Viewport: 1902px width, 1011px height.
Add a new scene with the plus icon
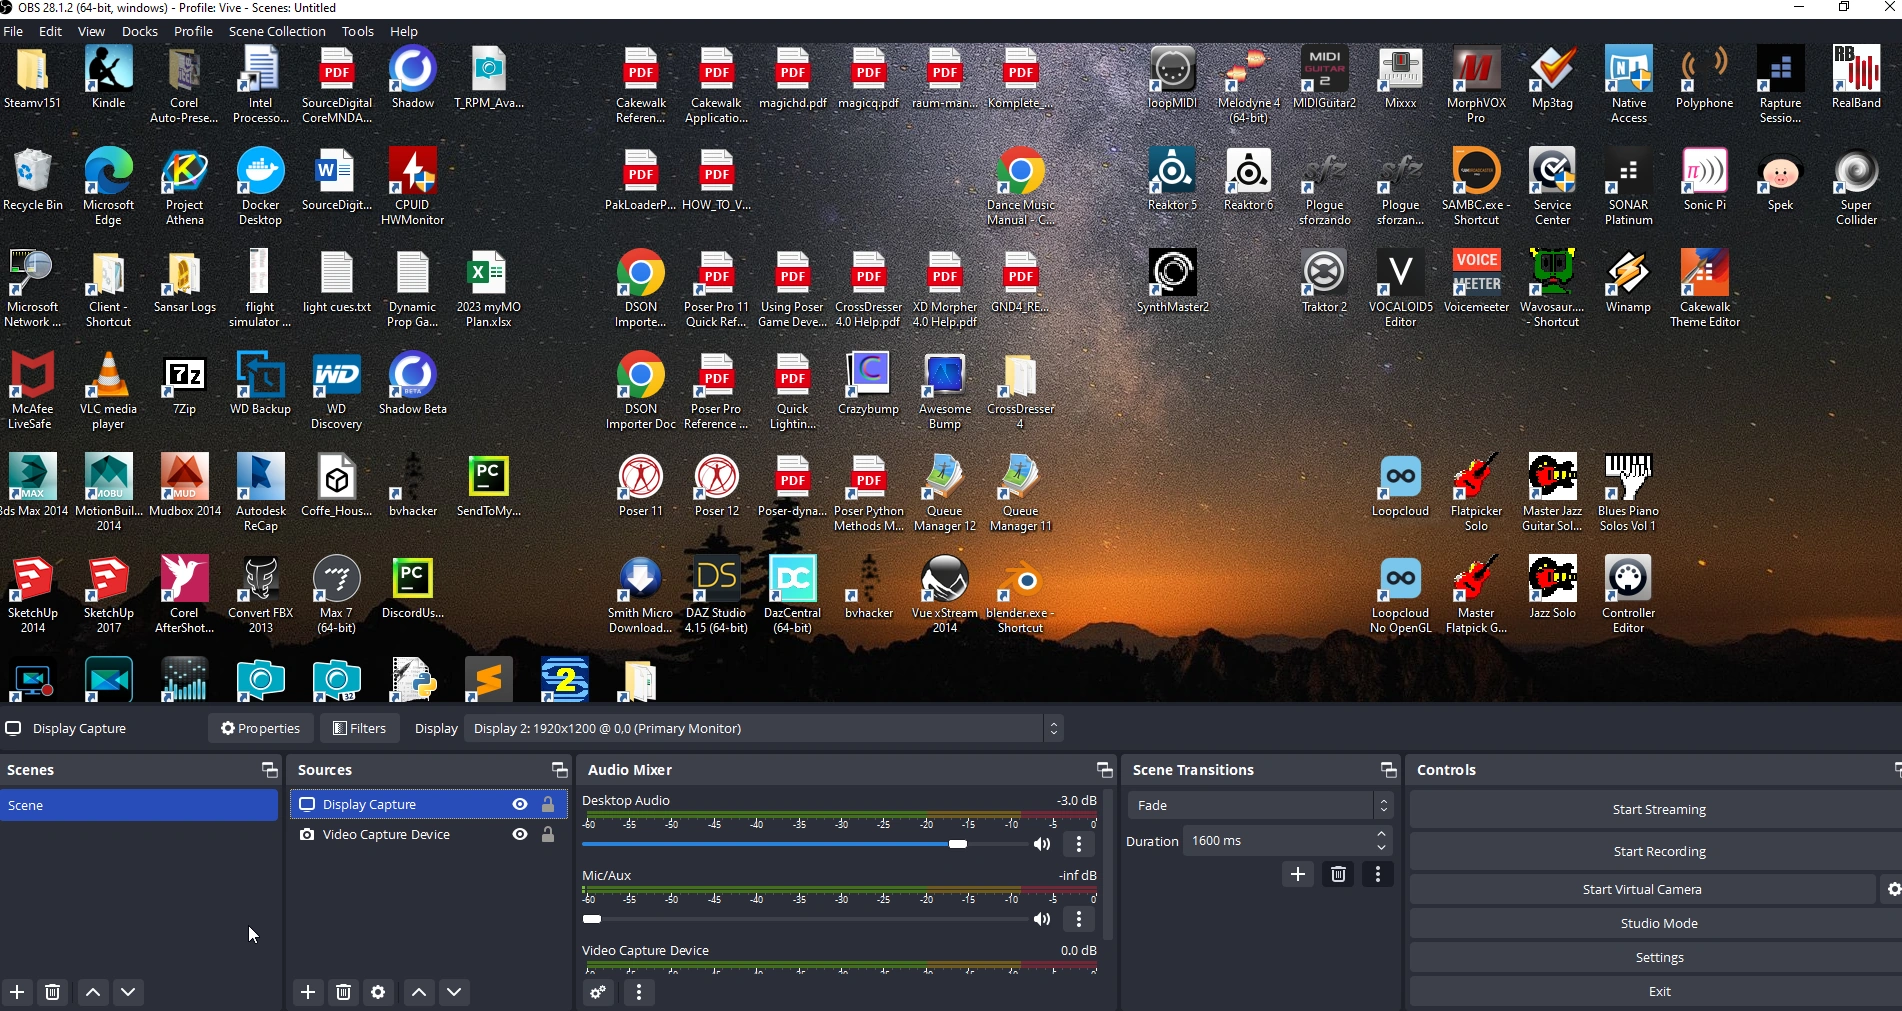[x=17, y=992]
